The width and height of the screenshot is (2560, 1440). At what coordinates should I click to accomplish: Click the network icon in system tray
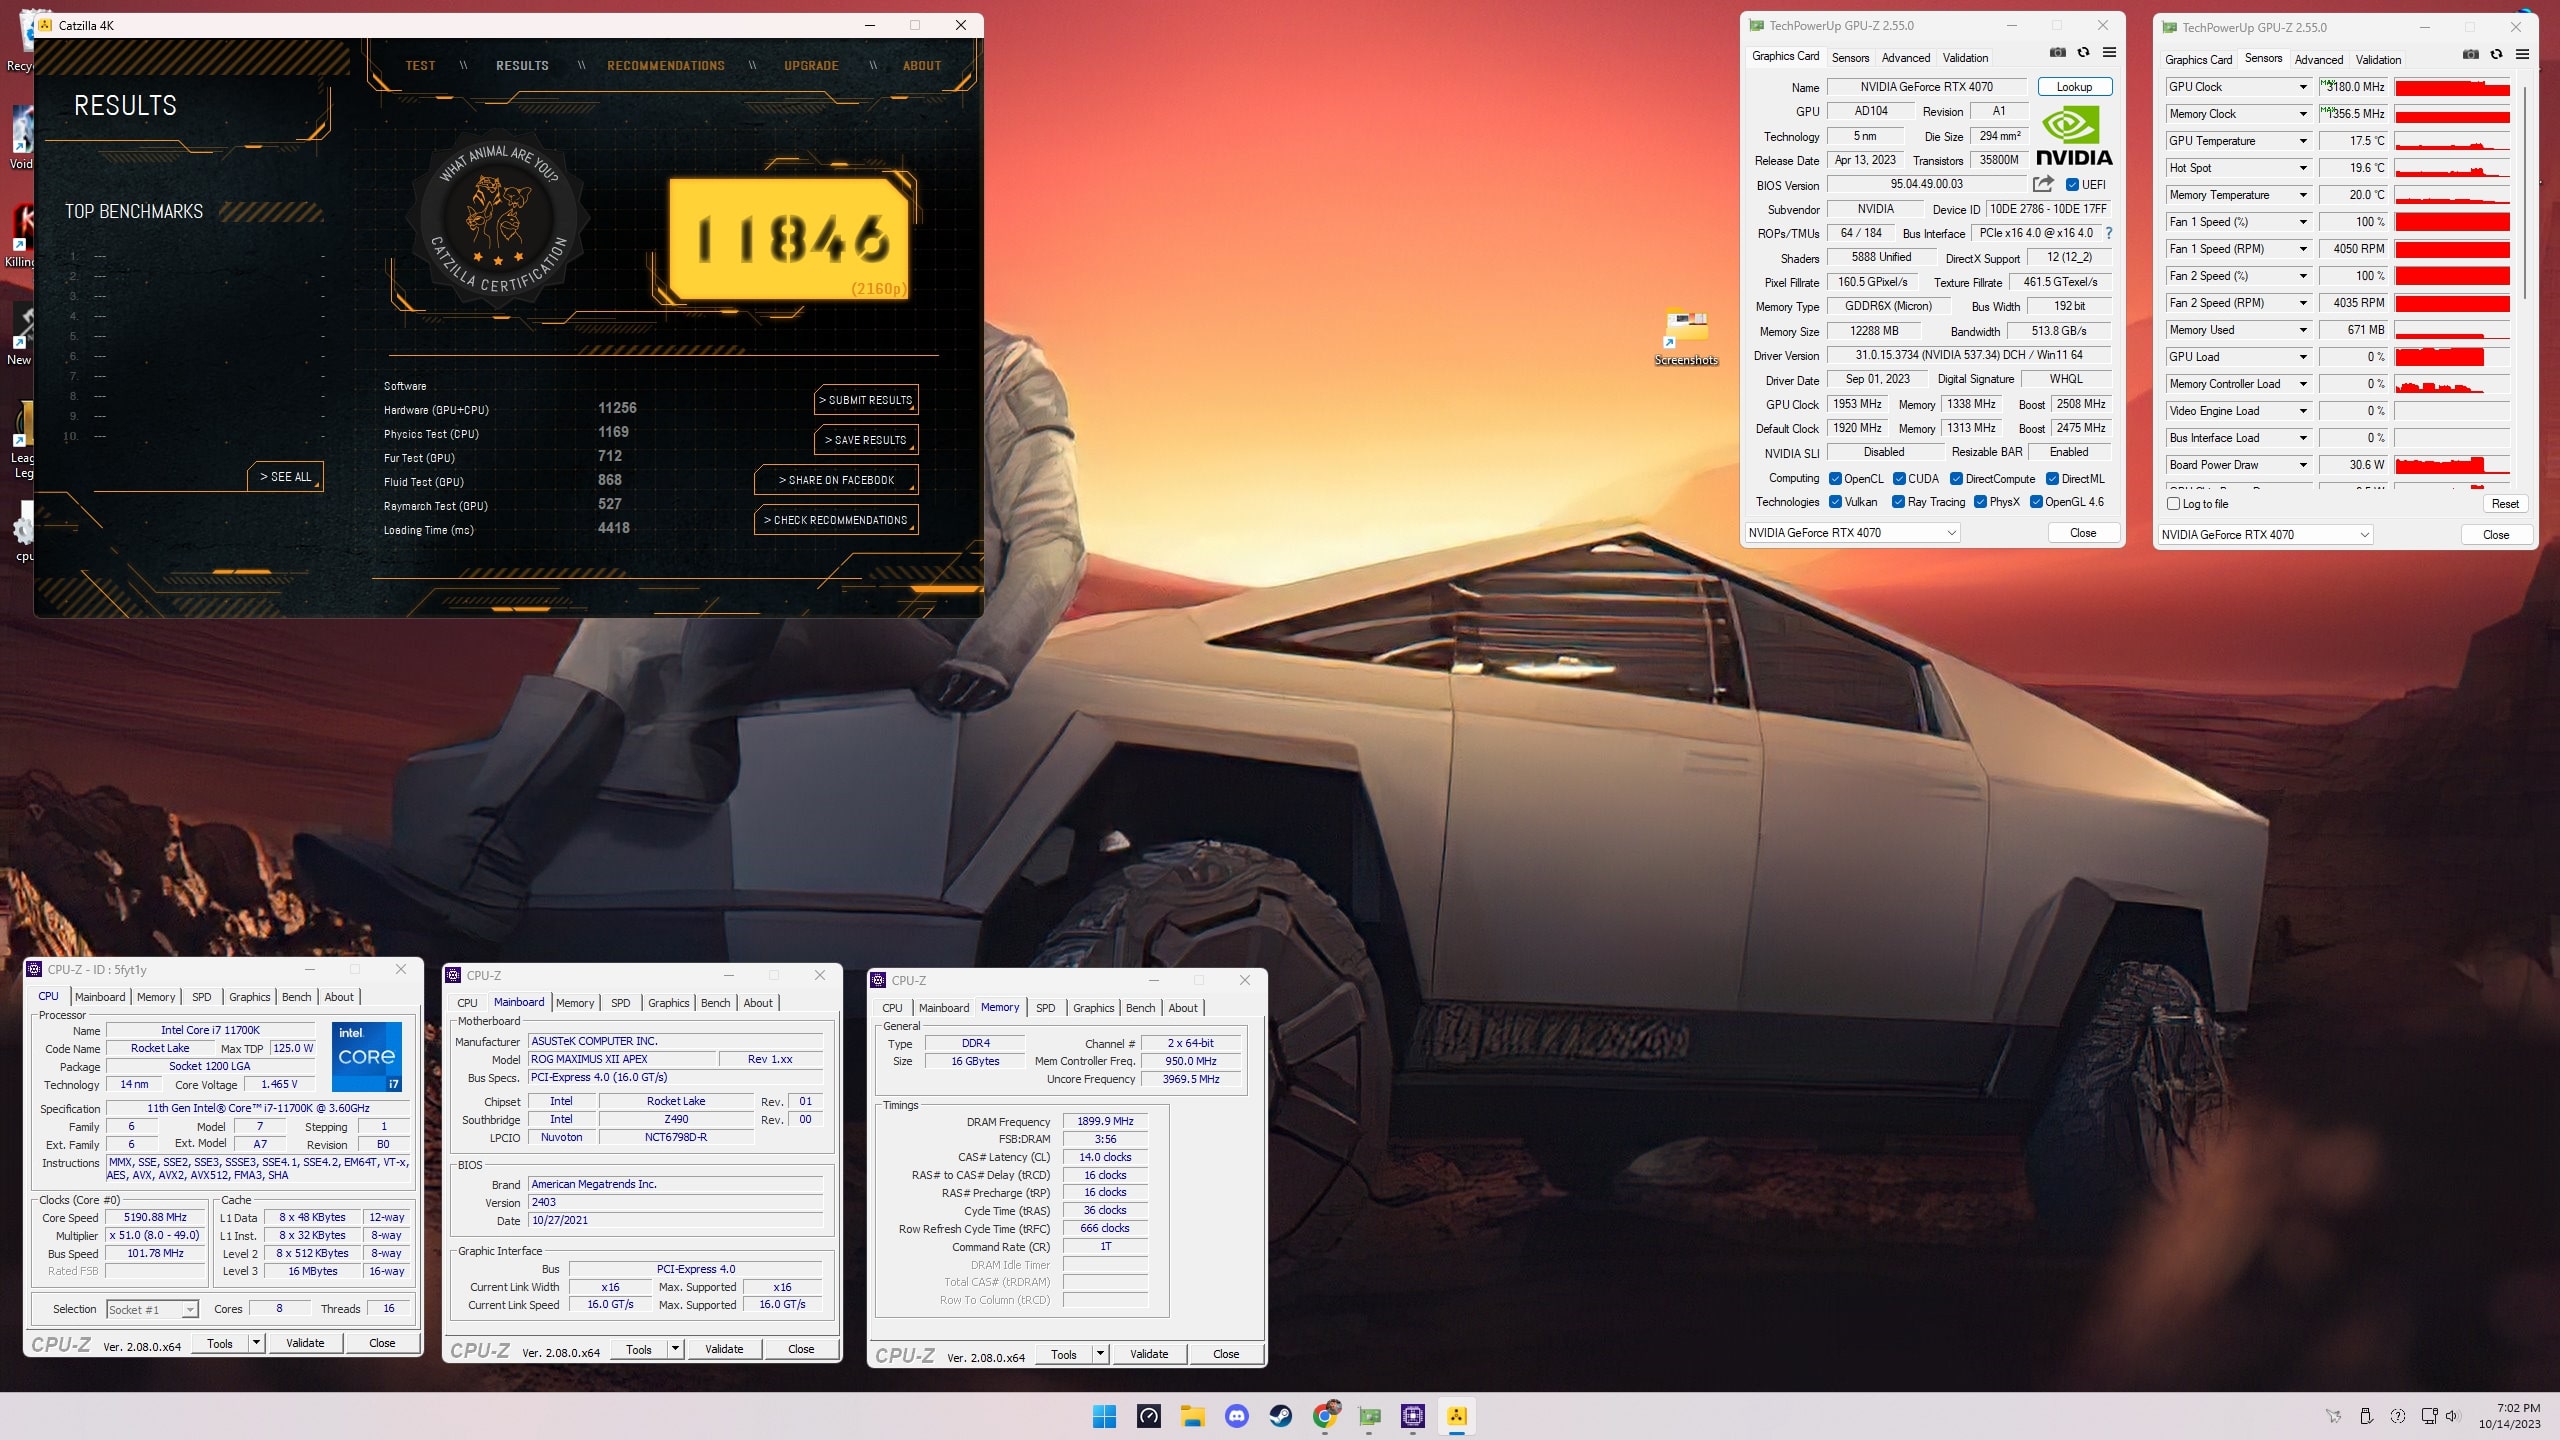[2429, 1416]
